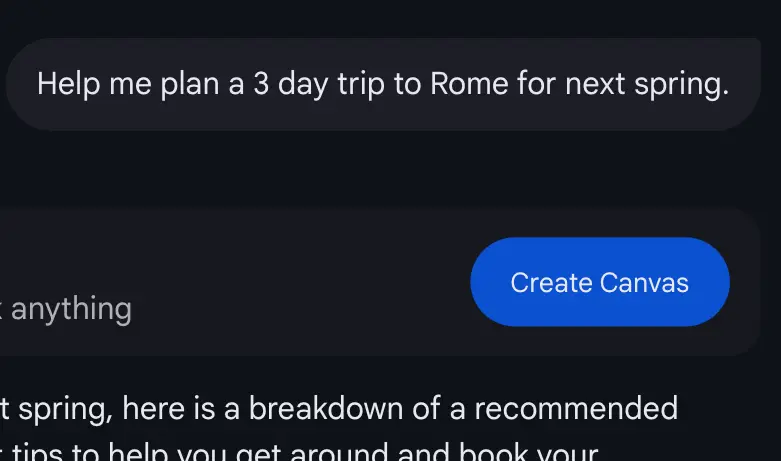The image size is (781, 461).
Task: Click 'spring, here is a' response text
Action: tap(120, 409)
